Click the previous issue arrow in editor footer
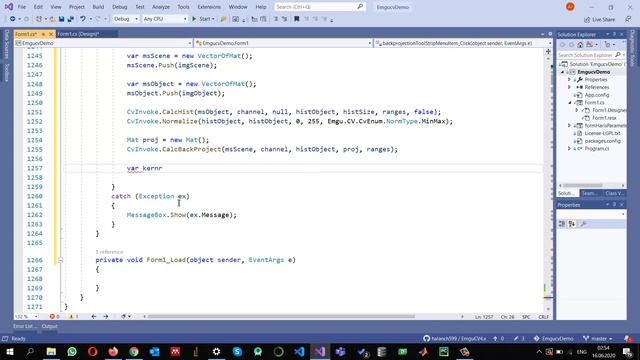Image resolution: width=640 pixels, height=360 pixels. click(94, 316)
